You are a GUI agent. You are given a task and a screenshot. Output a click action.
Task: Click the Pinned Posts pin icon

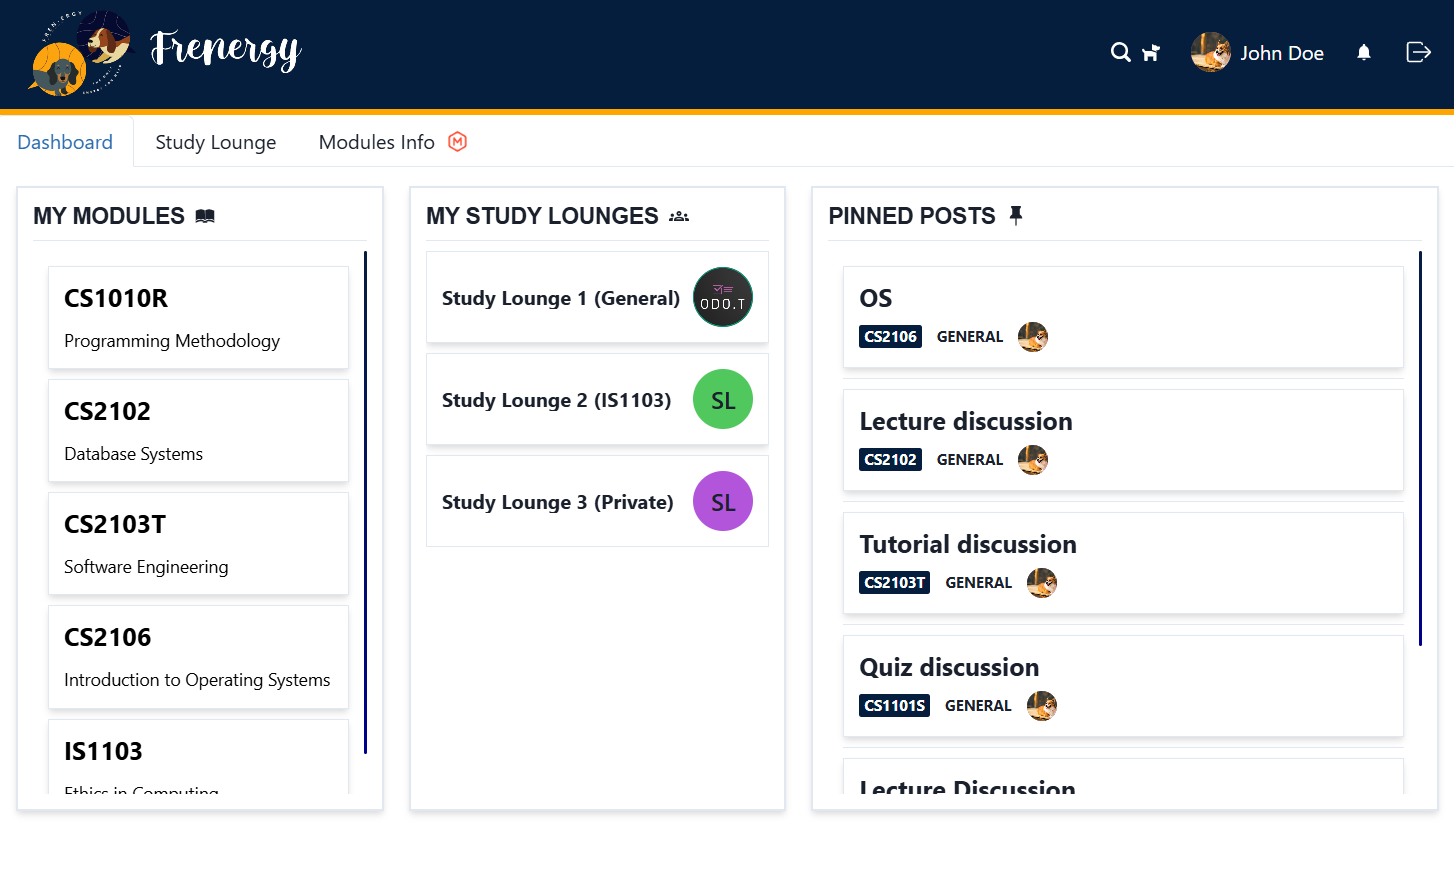[x=1016, y=215]
